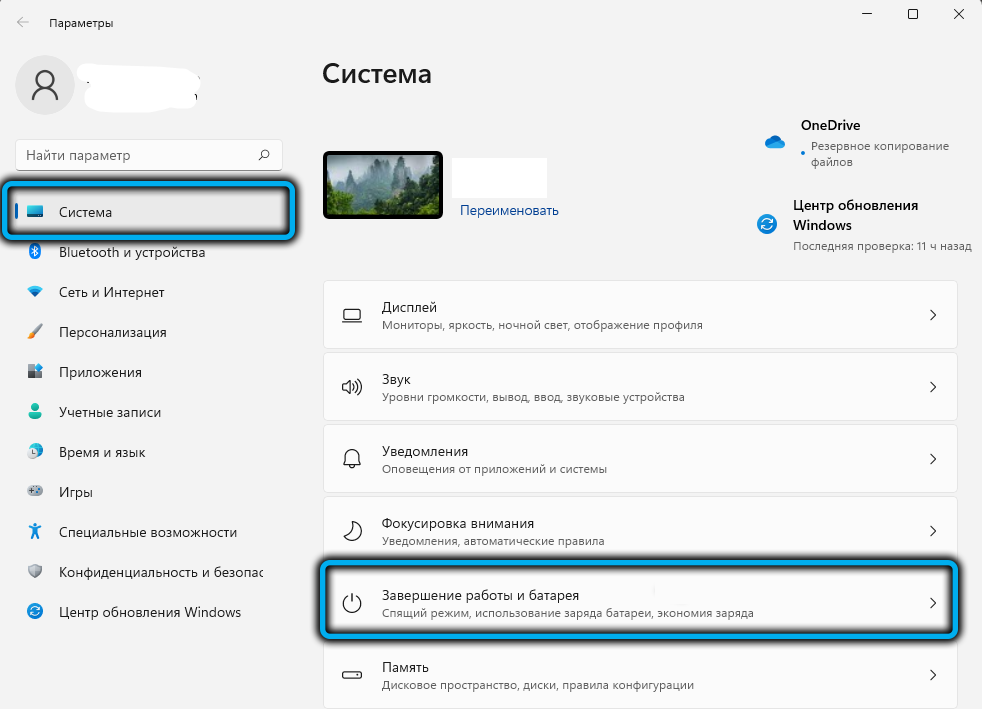Open the Учетные записи person icon

(x=35, y=412)
